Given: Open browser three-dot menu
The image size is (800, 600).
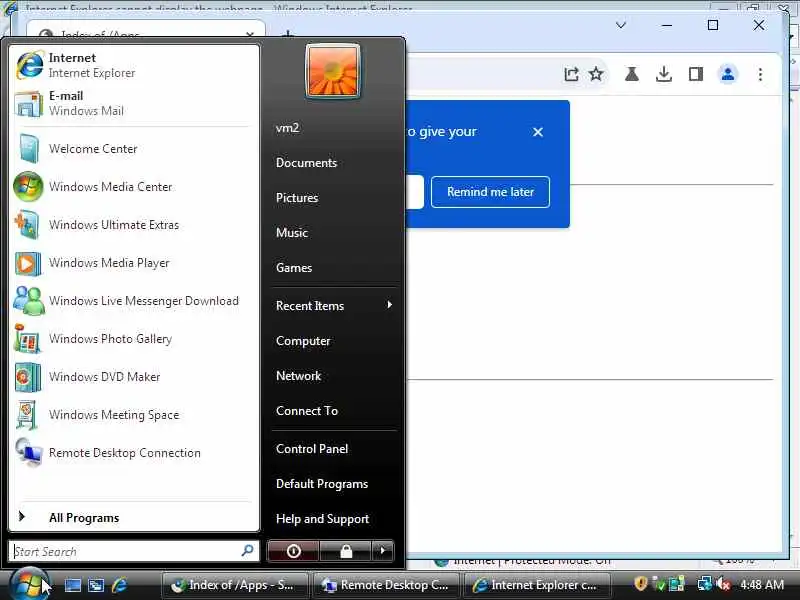Looking at the screenshot, I should [760, 74].
